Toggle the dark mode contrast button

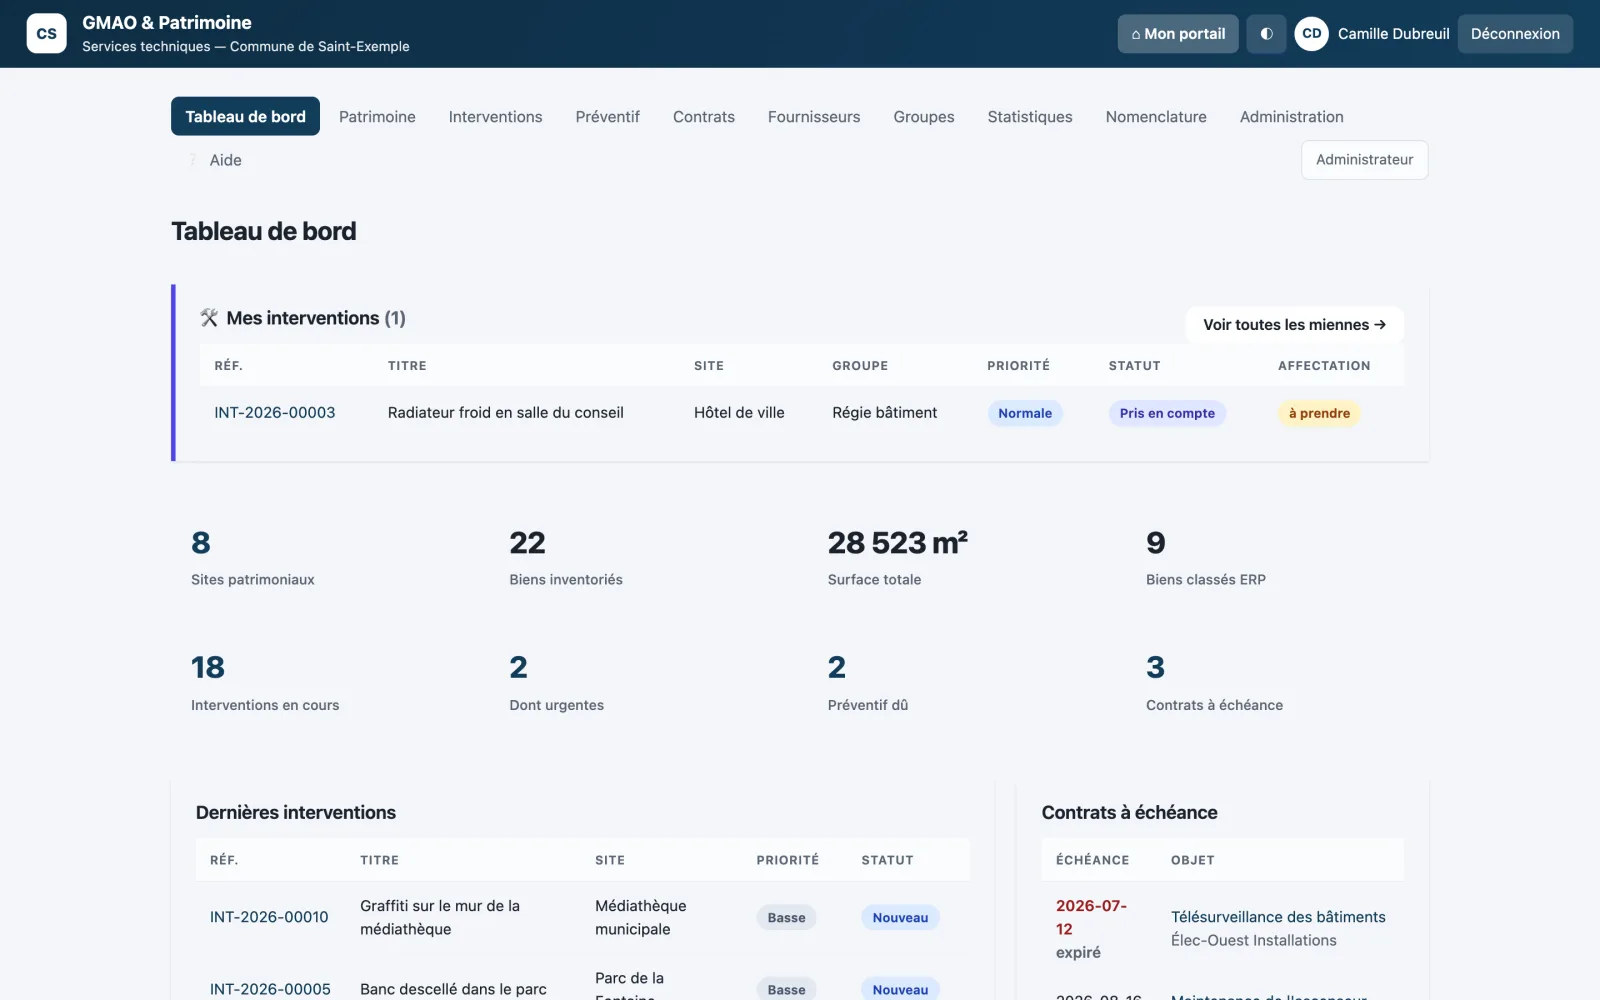[1266, 34]
